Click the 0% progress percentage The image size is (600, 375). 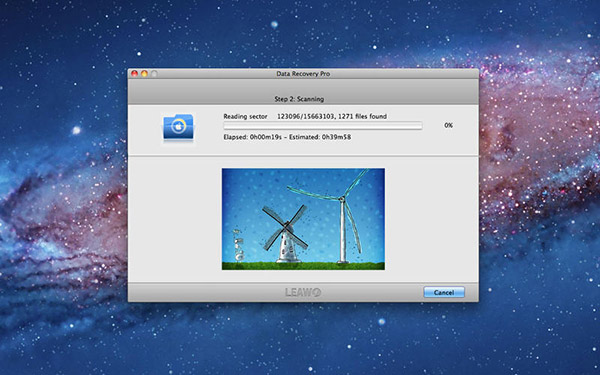click(448, 126)
